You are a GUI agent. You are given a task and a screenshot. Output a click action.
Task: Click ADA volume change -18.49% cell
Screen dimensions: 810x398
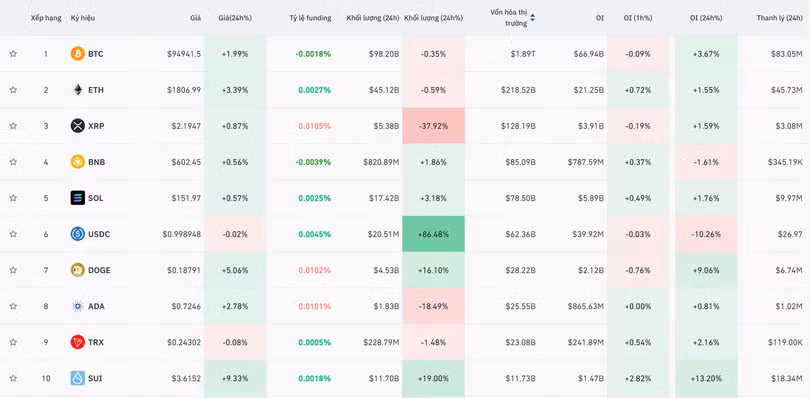[x=433, y=306]
